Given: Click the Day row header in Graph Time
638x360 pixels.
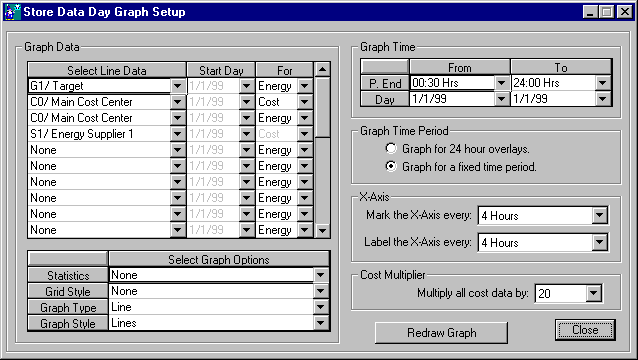Looking at the screenshot, I should [385, 99].
